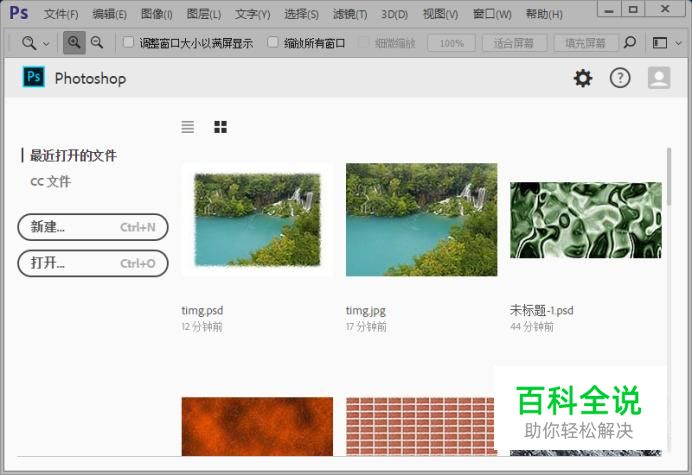Switch recent files to list view
Screen dimensions: 692x475
tap(188, 127)
